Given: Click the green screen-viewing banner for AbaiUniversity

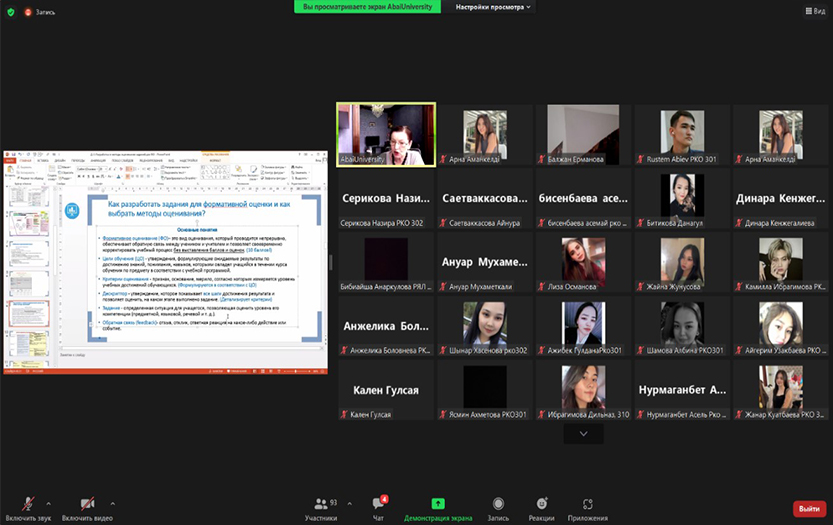Looking at the screenshot, I should [x=369, y=7].
